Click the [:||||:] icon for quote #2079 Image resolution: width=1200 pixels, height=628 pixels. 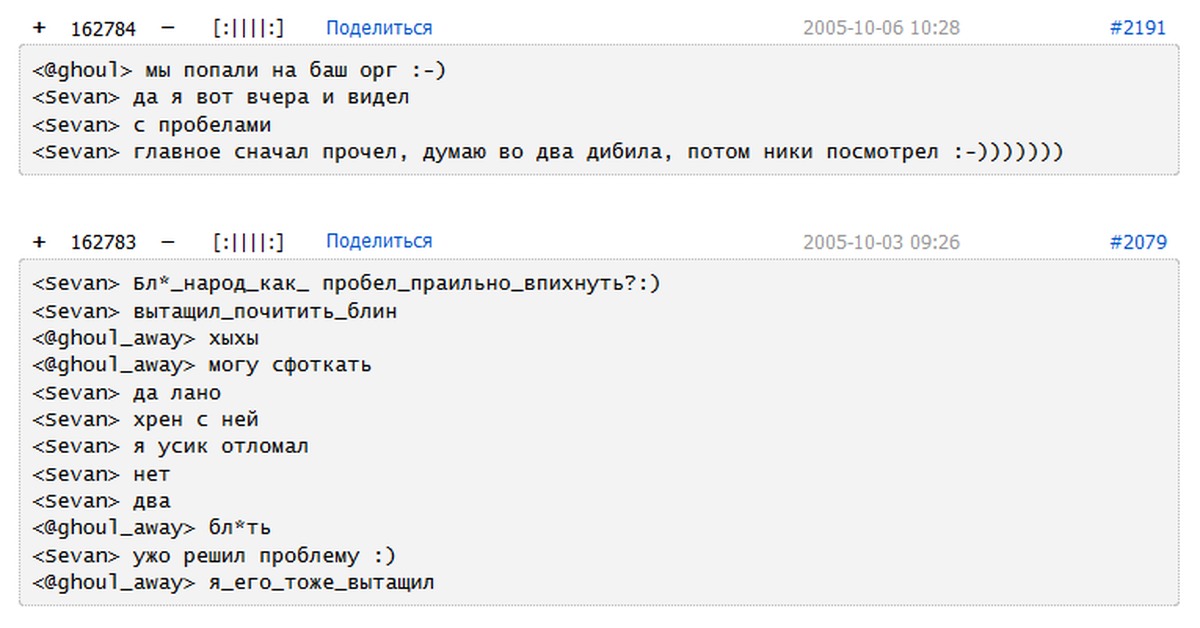pos(248,242)
